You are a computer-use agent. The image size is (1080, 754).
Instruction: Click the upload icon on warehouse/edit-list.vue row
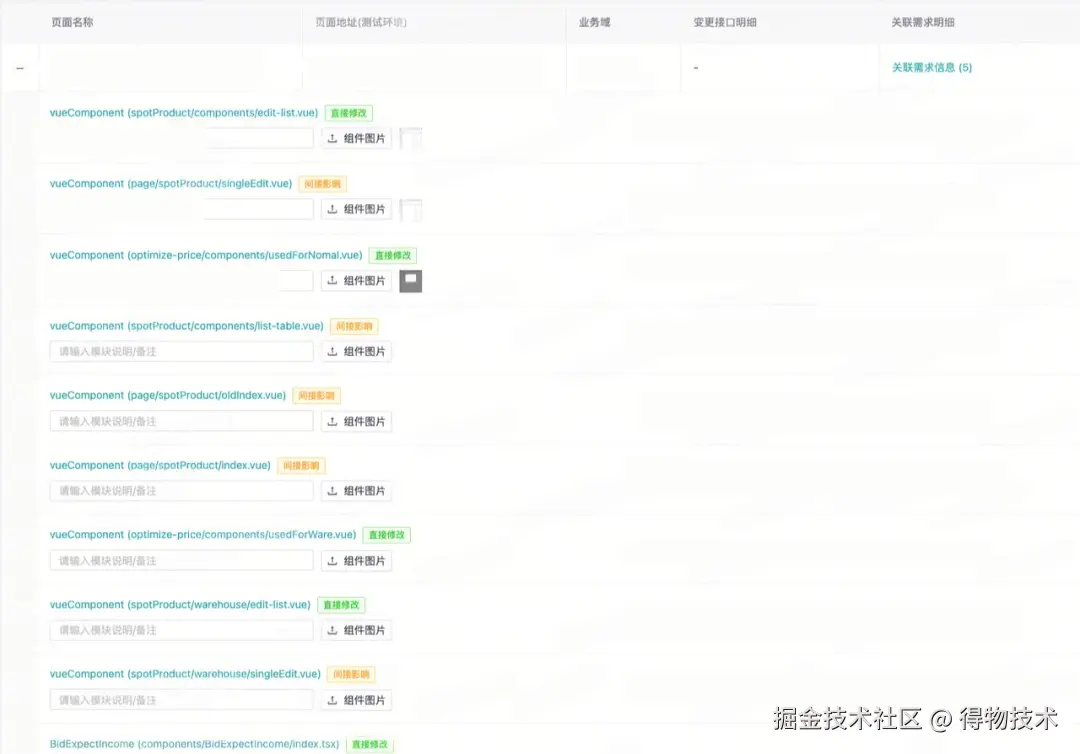335,630
